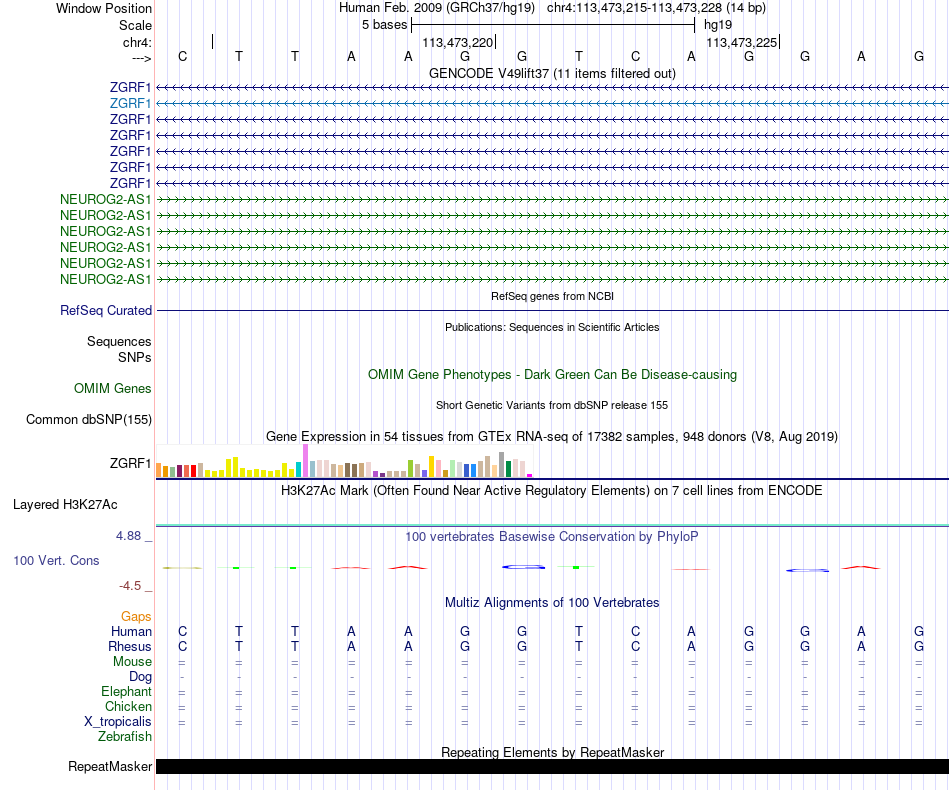Open the RefSeq Curated track label
950x790 pixels.
(106, 310)
